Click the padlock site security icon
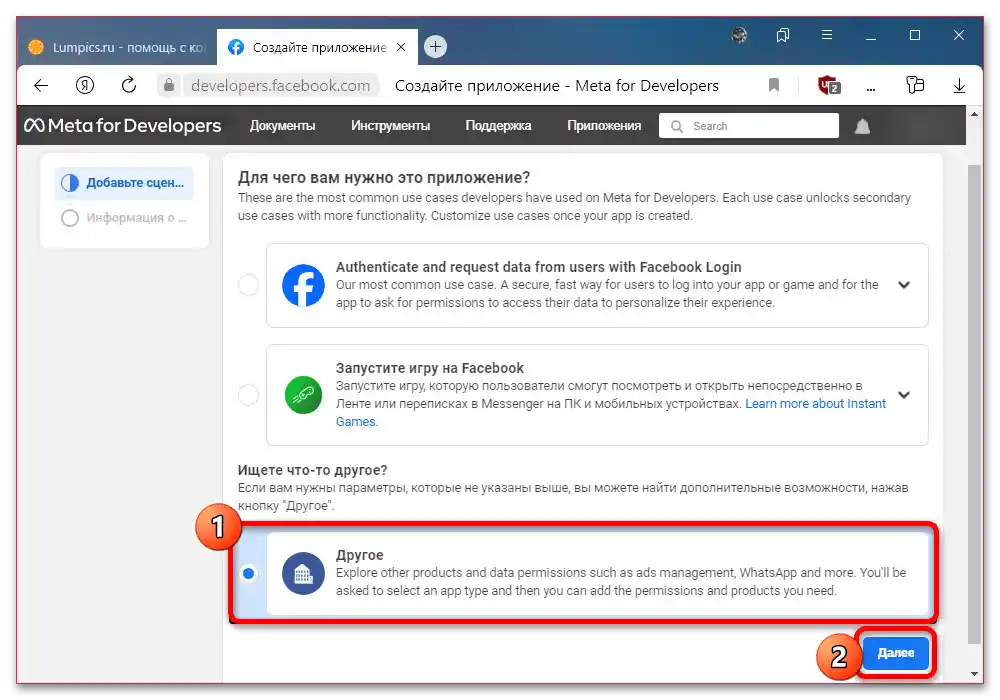 point(168,85)
